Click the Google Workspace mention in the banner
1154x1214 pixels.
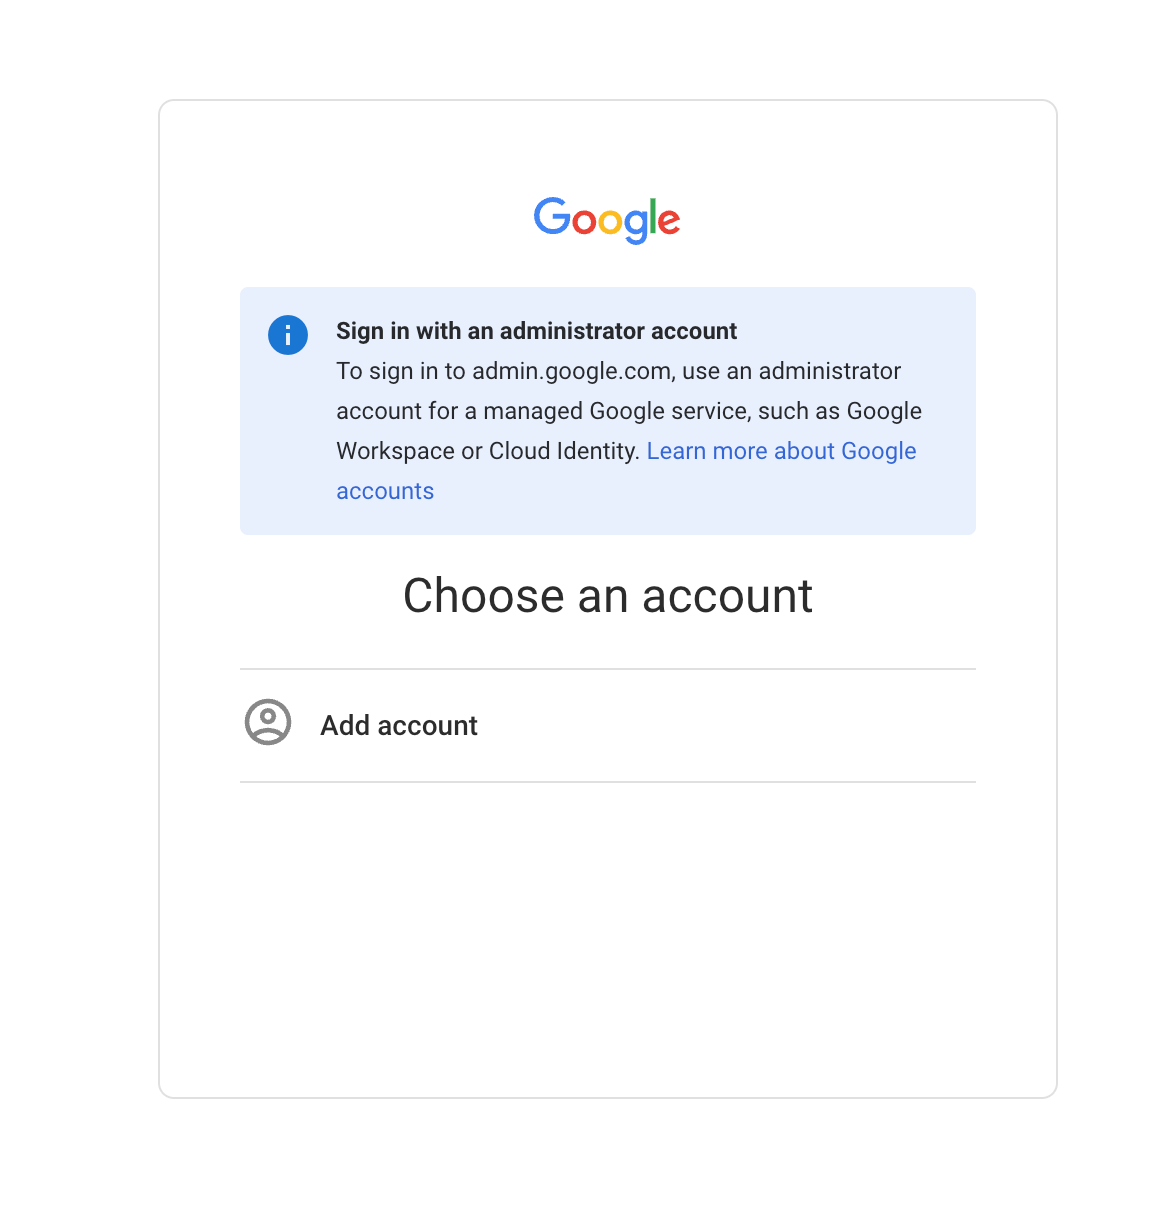pos(884,411)
